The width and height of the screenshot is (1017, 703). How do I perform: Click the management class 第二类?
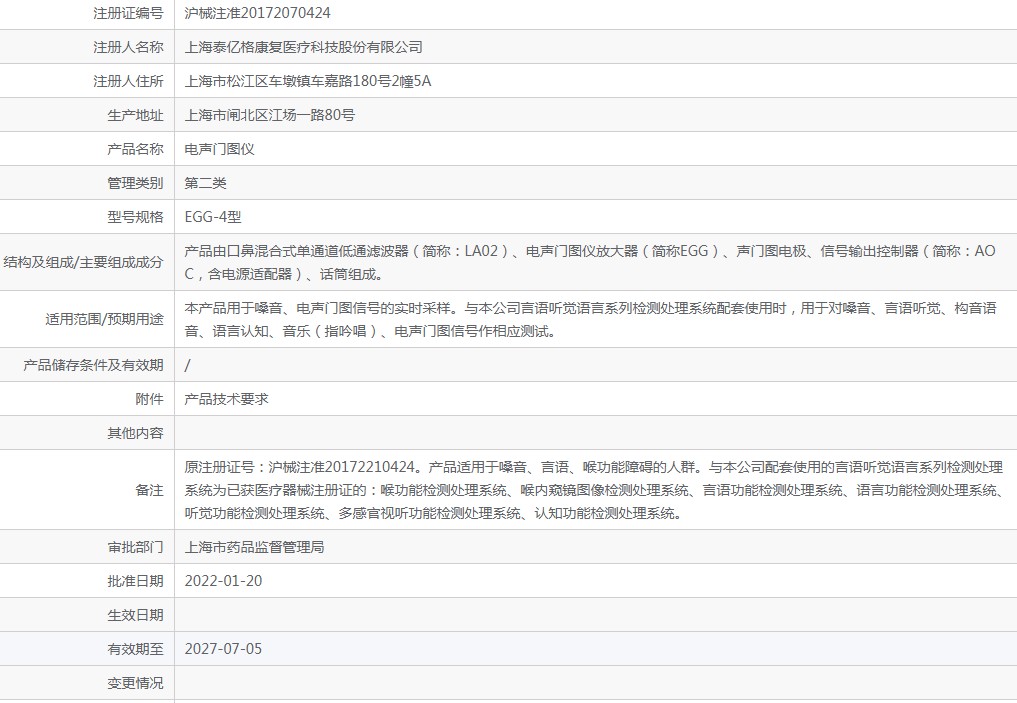click(x=206, y=184)
